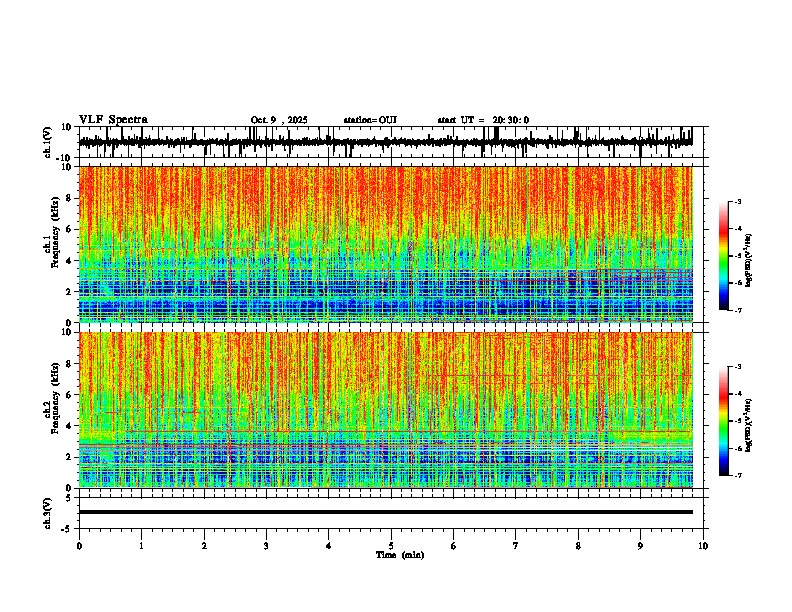
Task: Click the "-3" label on ch.1 color scale
Action: (x=738, y=201)
